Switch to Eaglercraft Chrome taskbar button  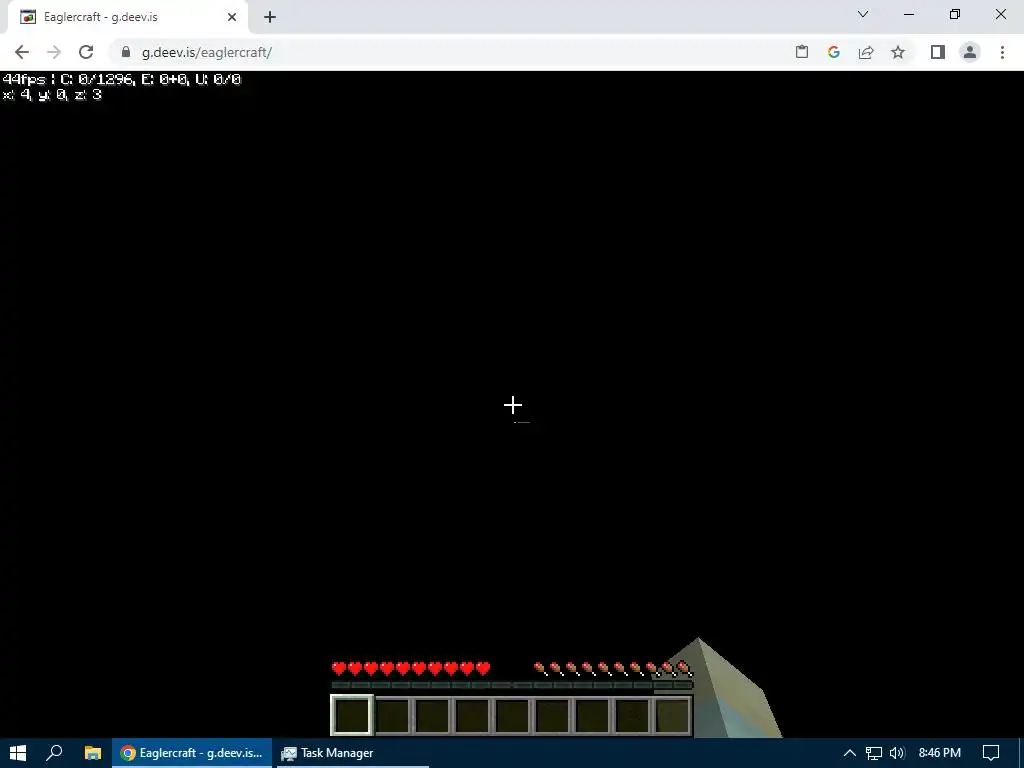(192, 753)
